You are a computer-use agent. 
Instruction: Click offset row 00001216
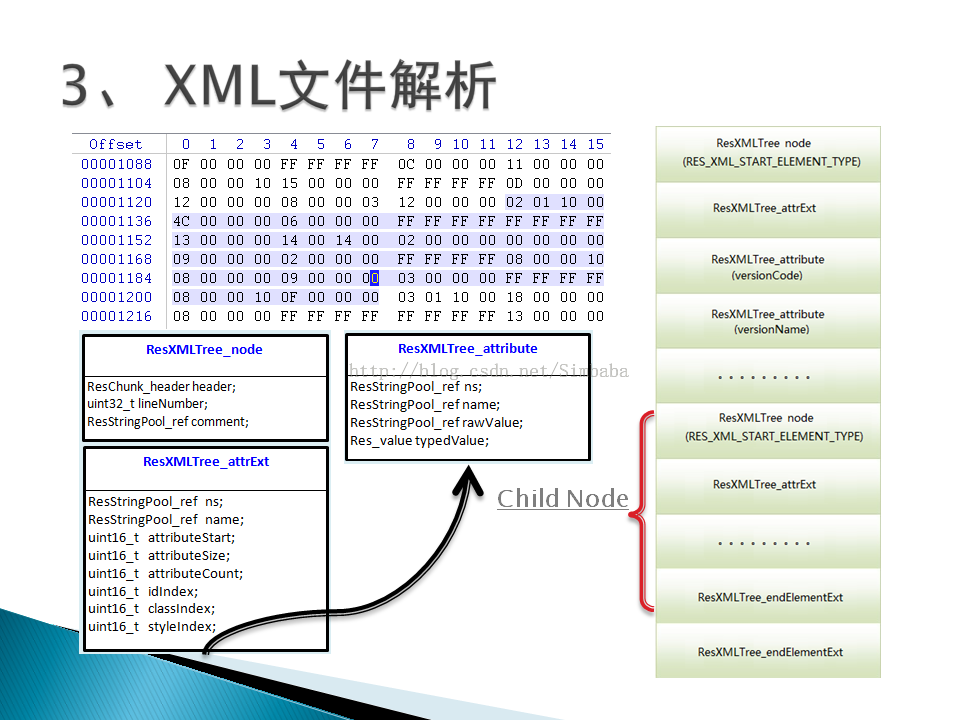click(342, 316)
